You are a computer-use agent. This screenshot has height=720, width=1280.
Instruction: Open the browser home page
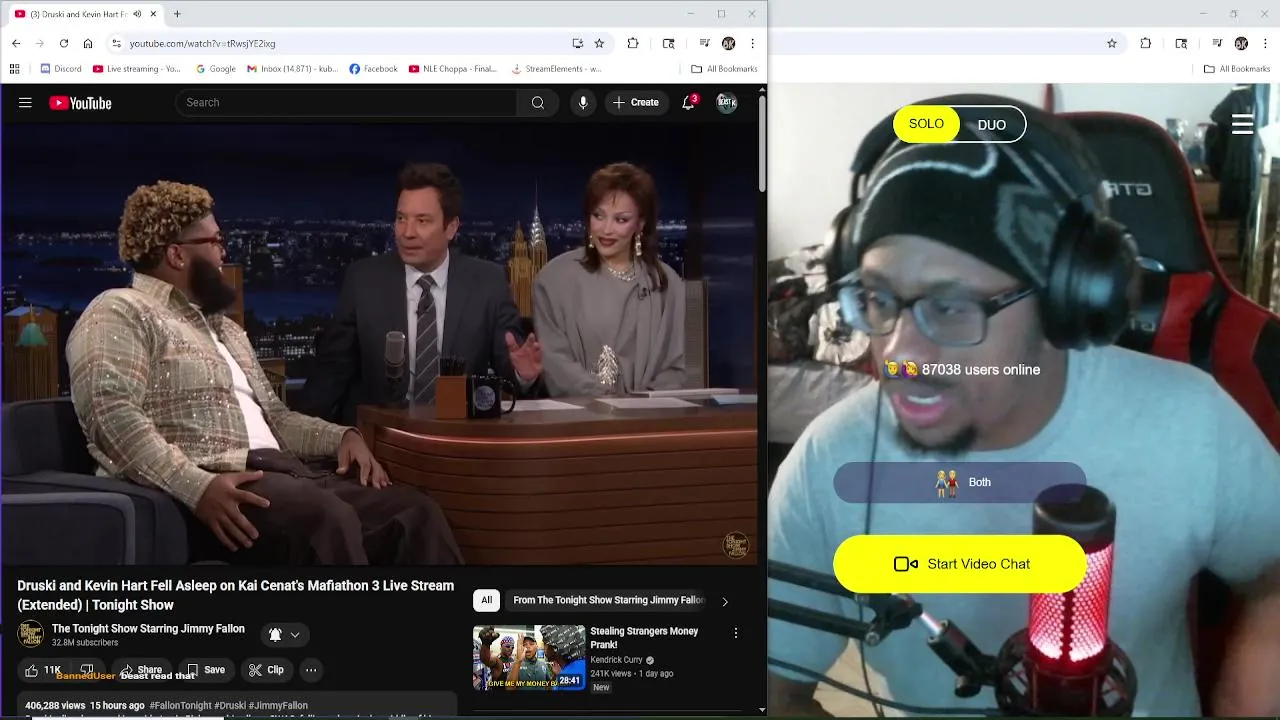coord(88,43)
